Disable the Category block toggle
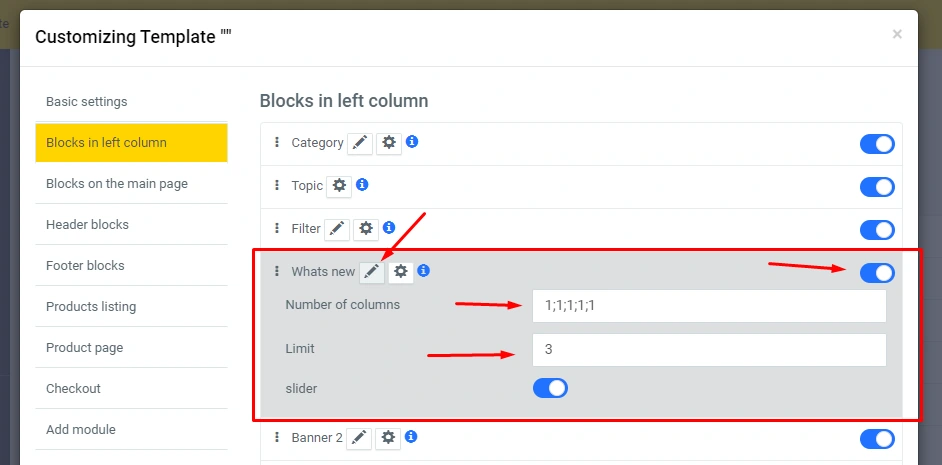The image size is (942, 465). pos(877,144)
